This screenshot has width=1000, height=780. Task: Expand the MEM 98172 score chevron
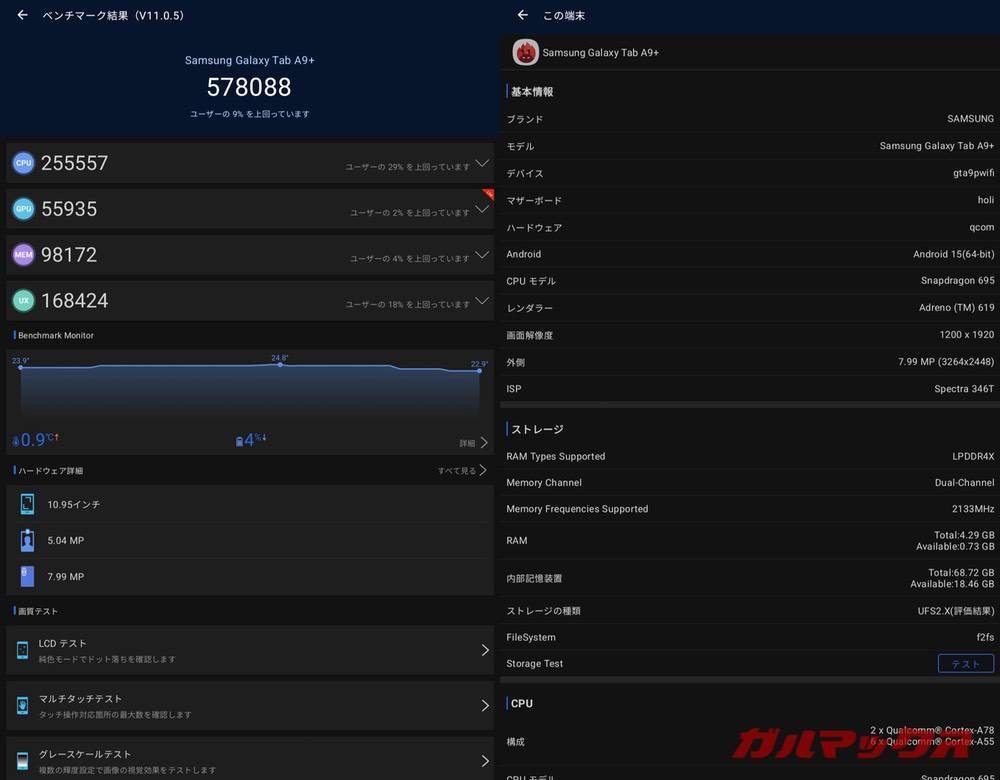pyautogui.click(x=482, y=255)
